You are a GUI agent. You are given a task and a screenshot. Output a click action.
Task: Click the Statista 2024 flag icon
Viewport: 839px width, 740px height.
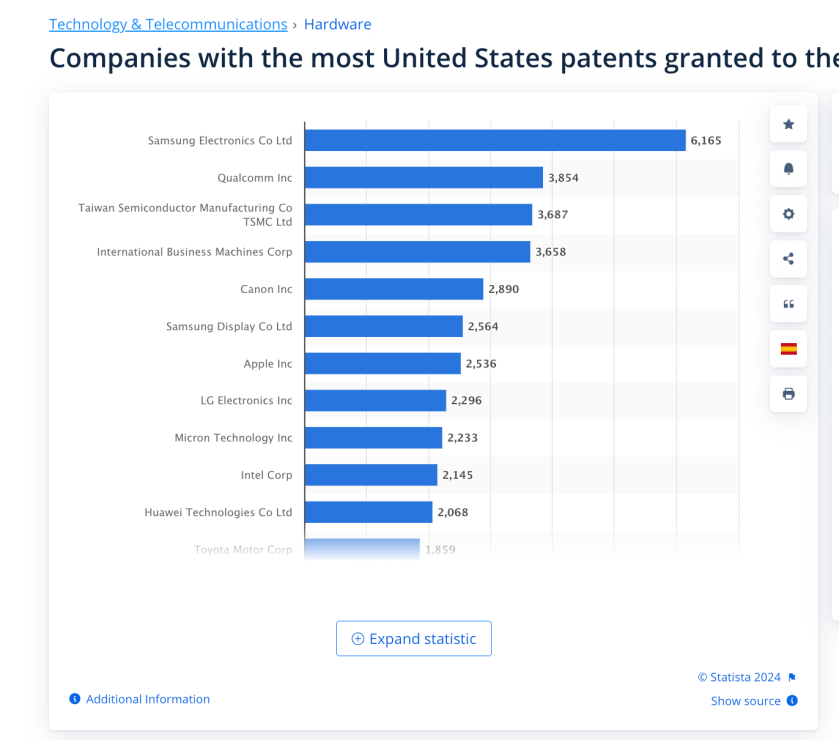pyautogui.click(x=792, y=677)
